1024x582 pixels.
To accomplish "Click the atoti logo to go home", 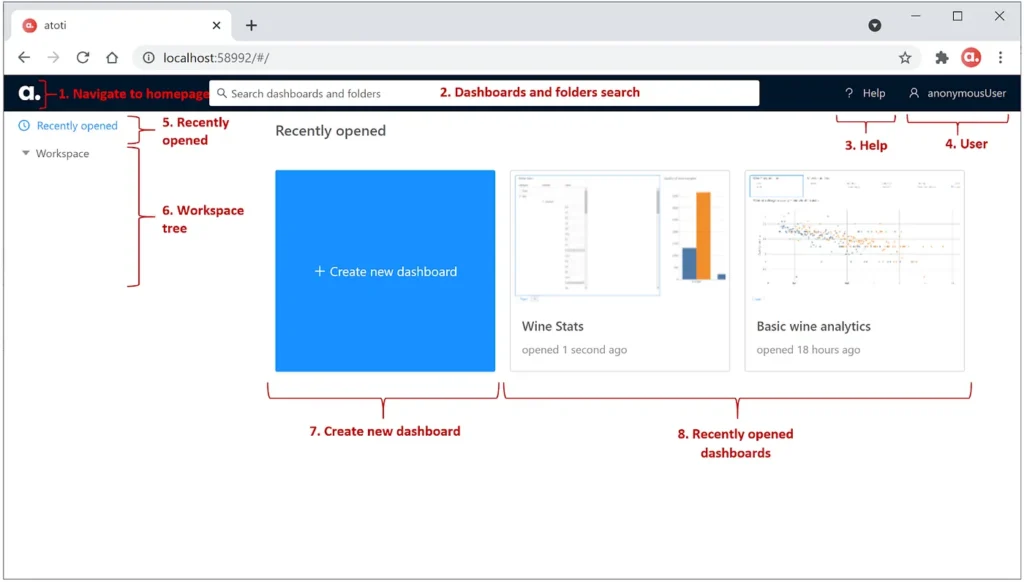I will coord(29,93).
